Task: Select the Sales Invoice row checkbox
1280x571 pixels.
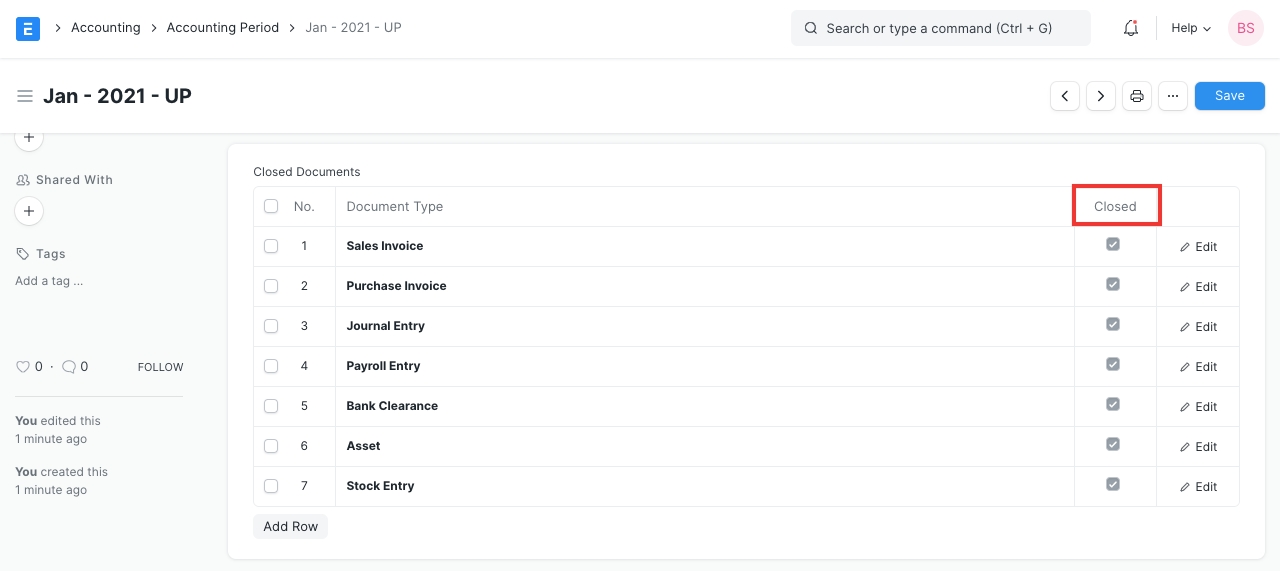Action: pos(271,246)
